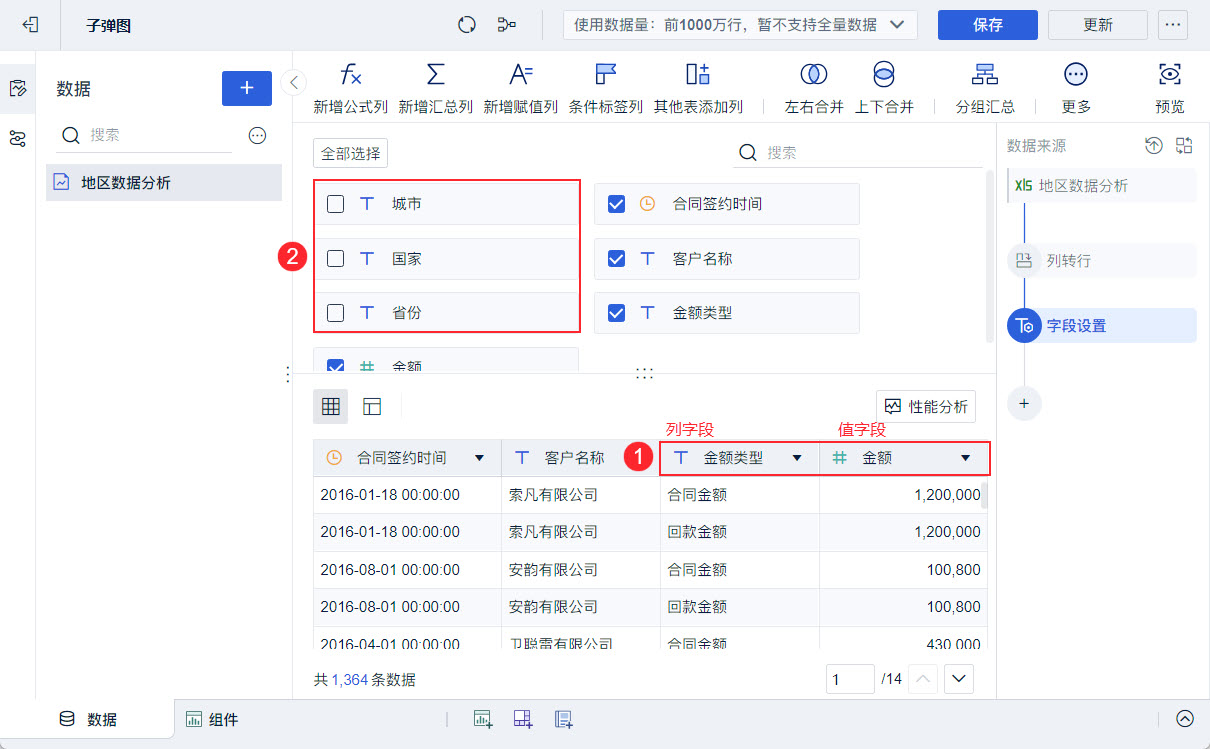The width and height of the screenshot is (1210, 749).
Task: Click the 性能分析 performance analysis button
Action: point(926,406)
